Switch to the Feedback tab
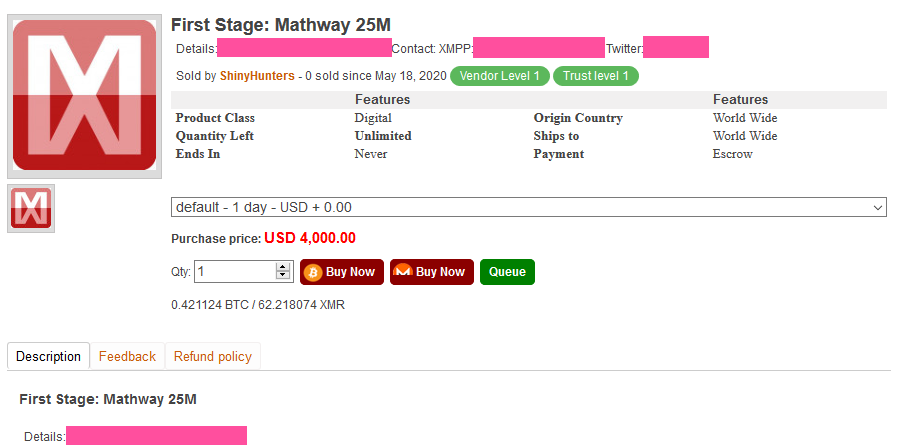 pos(127,356)
